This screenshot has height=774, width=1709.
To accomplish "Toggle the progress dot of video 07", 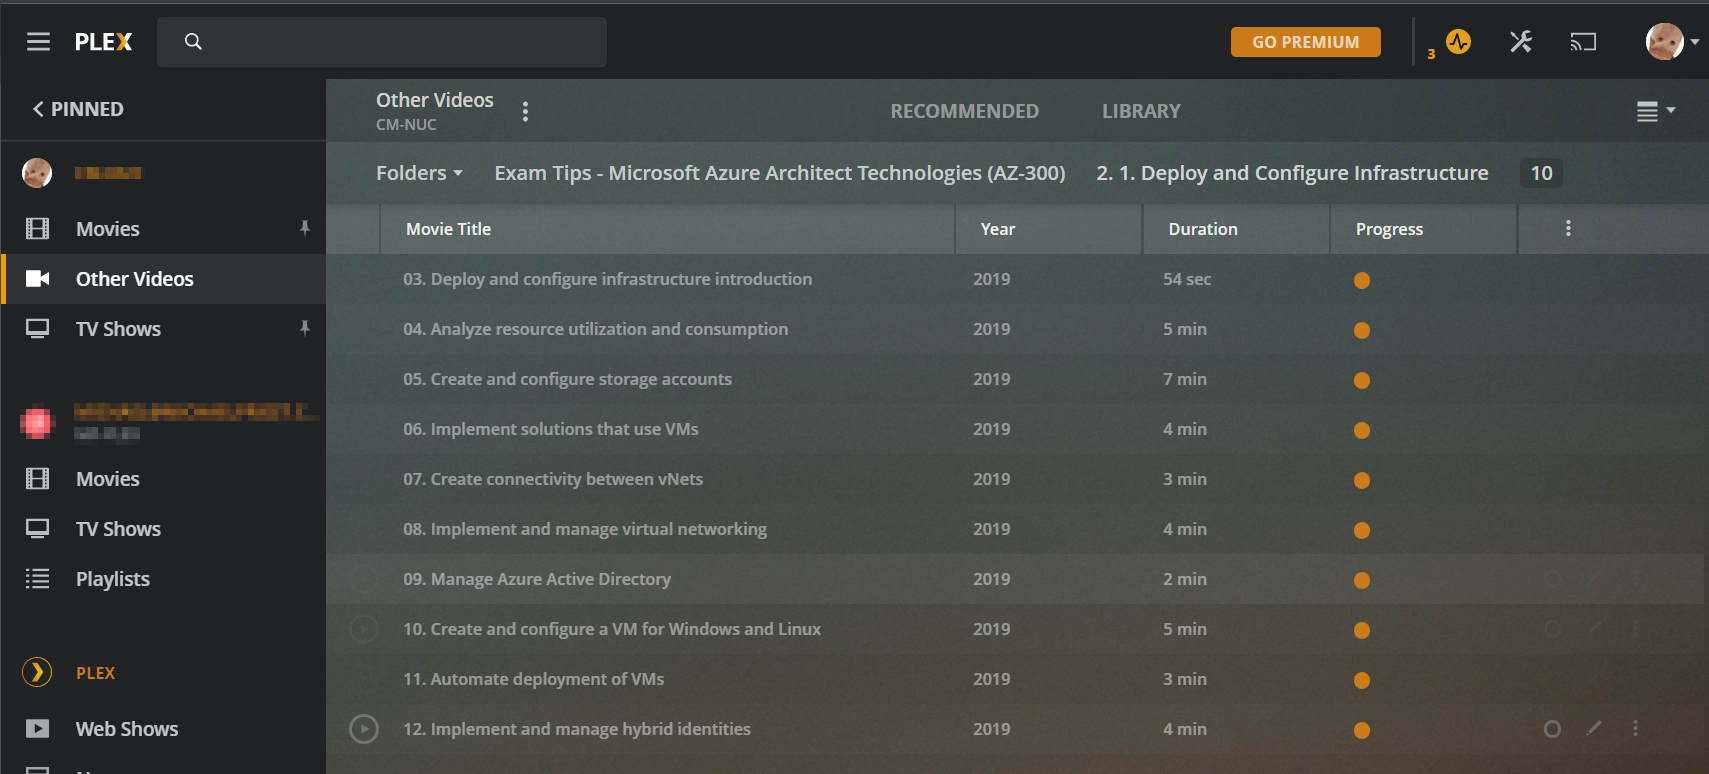I will 1361,480.
